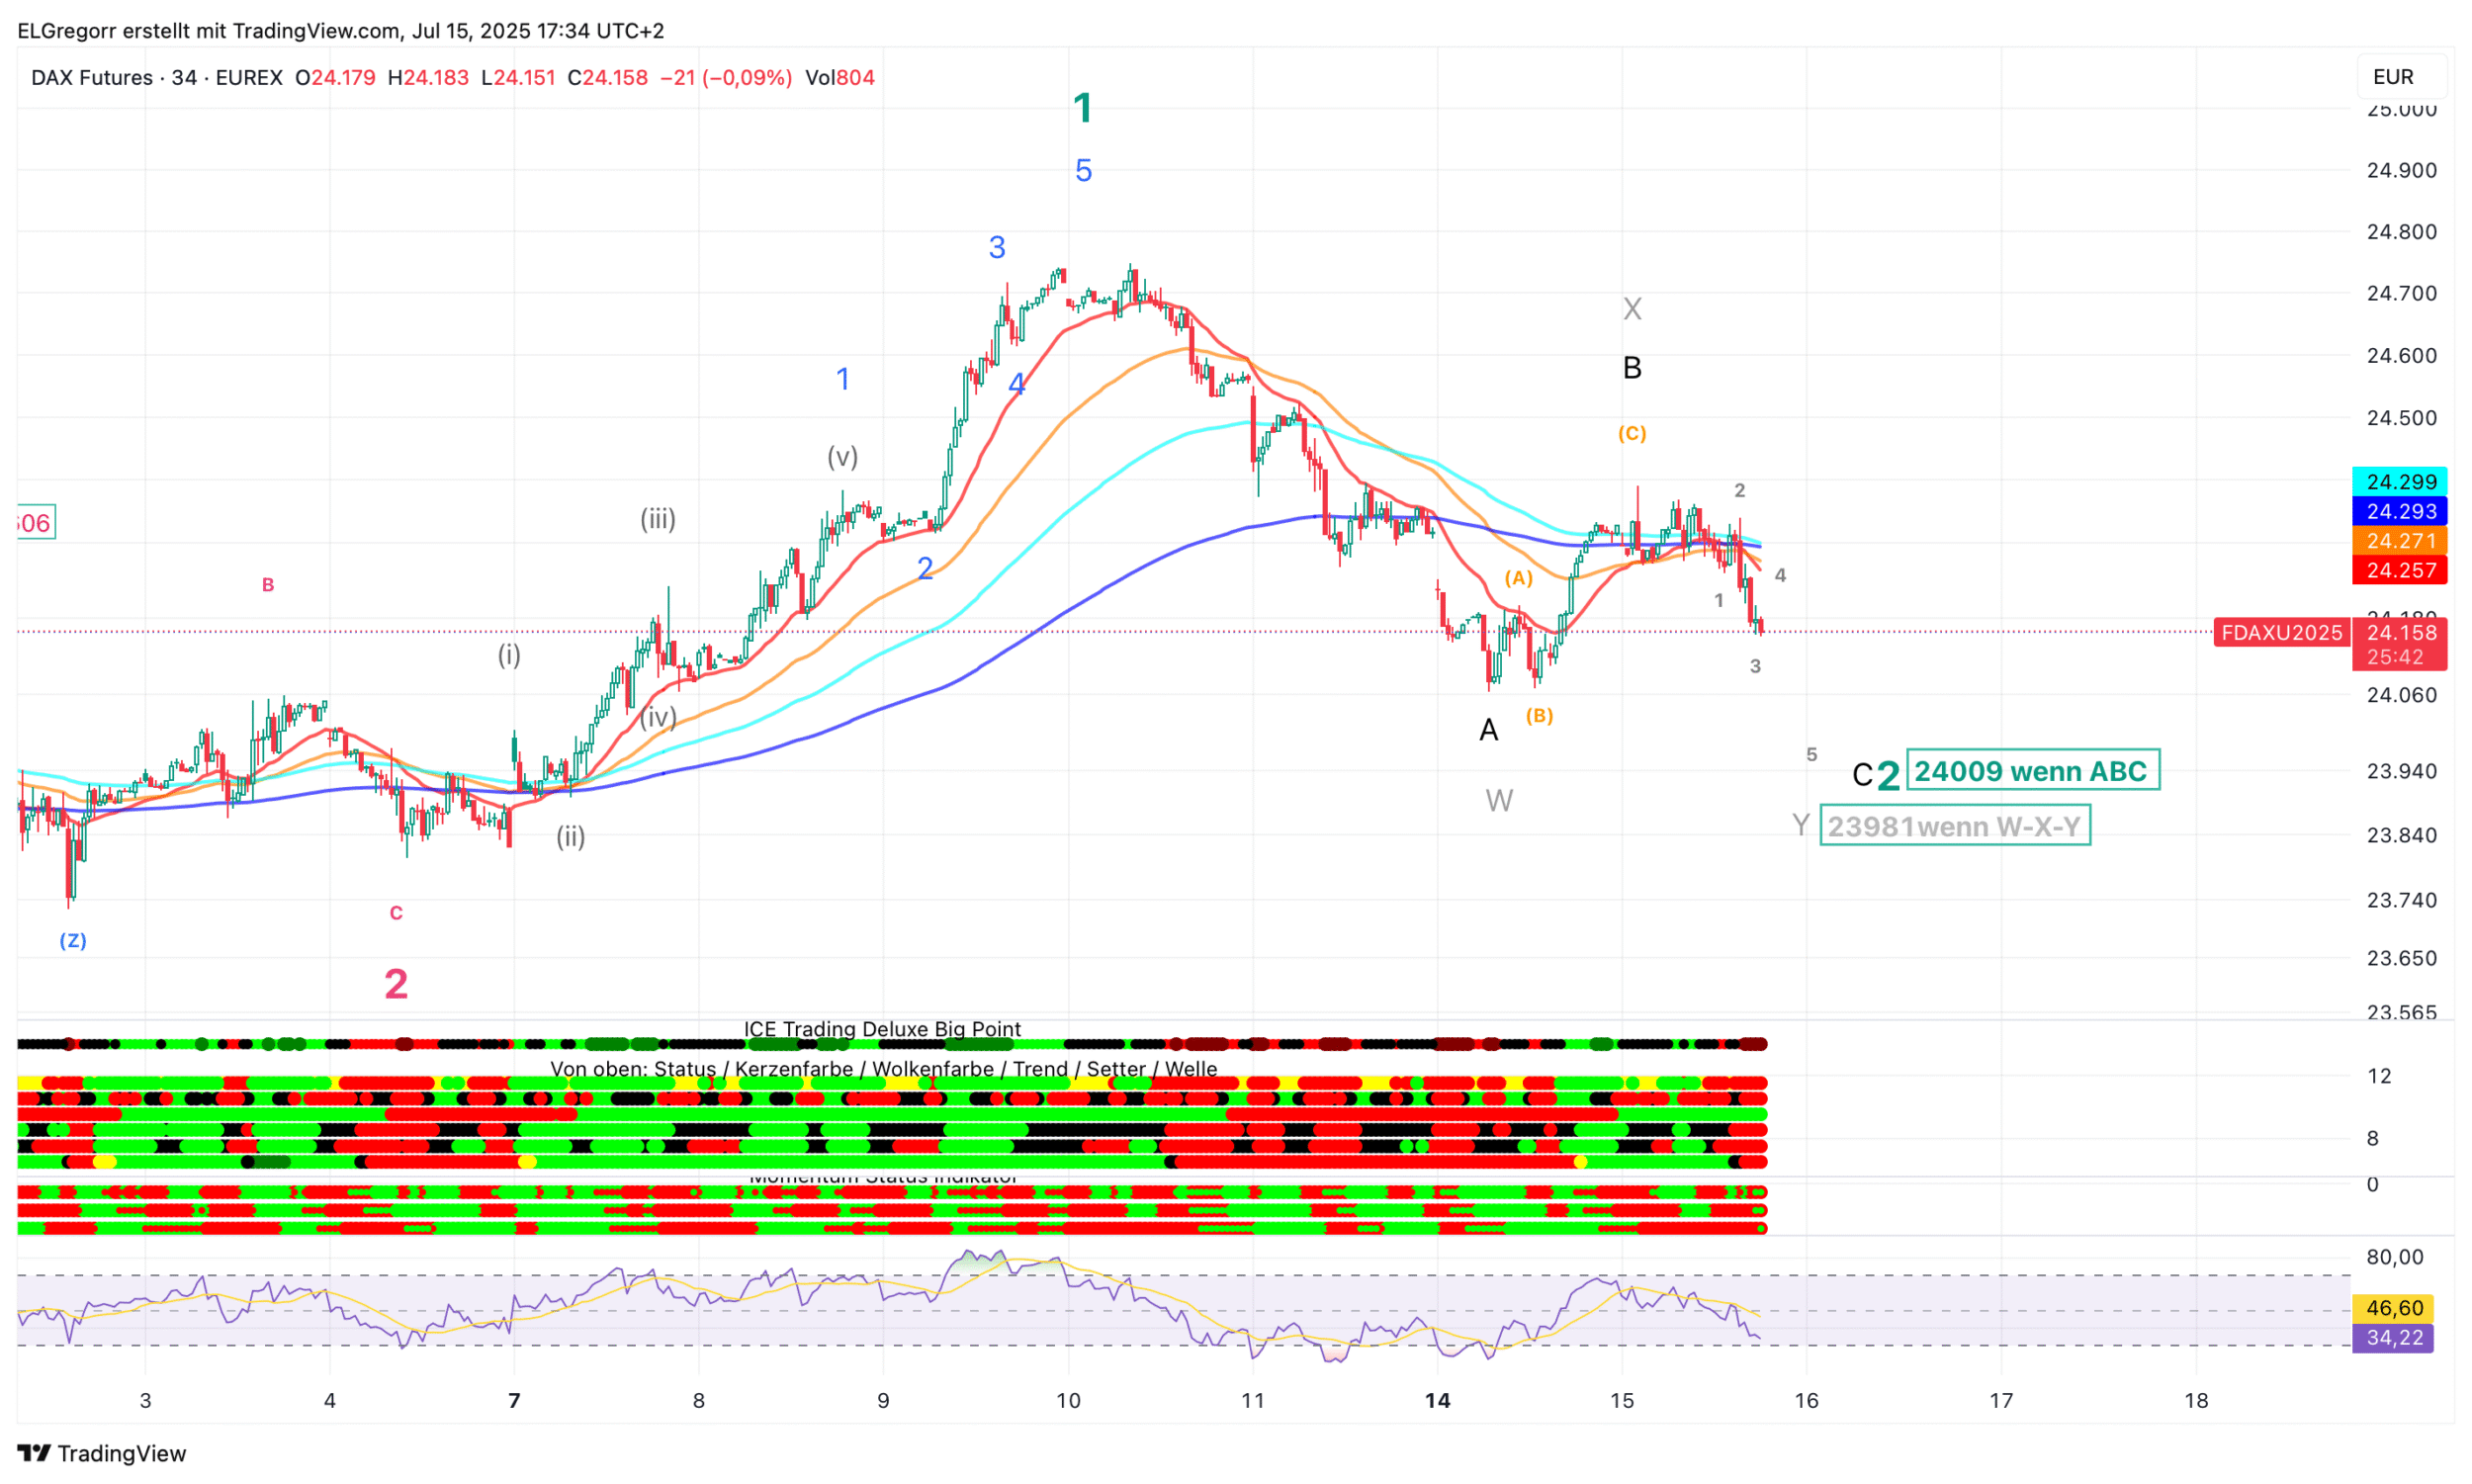Select the large green wave 1 label
The width and height of the screenshot is (2472, 1484).
tap(1082, 107)
